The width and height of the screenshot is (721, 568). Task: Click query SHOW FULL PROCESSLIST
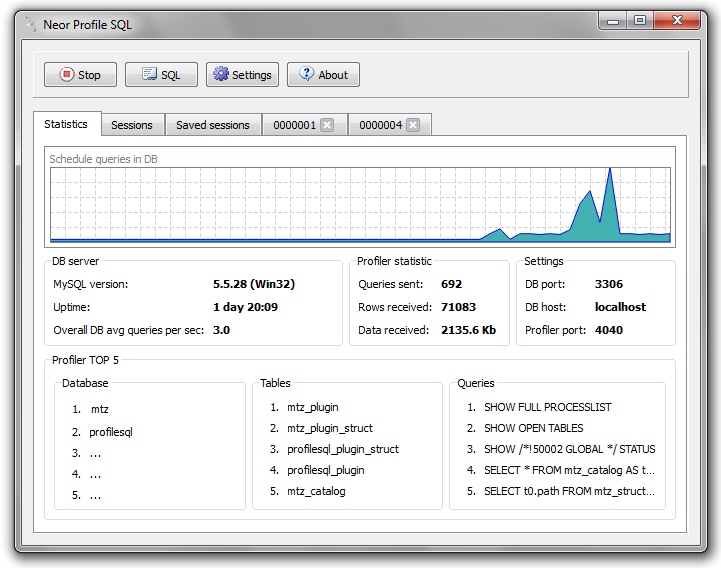(x=548, y=407)
